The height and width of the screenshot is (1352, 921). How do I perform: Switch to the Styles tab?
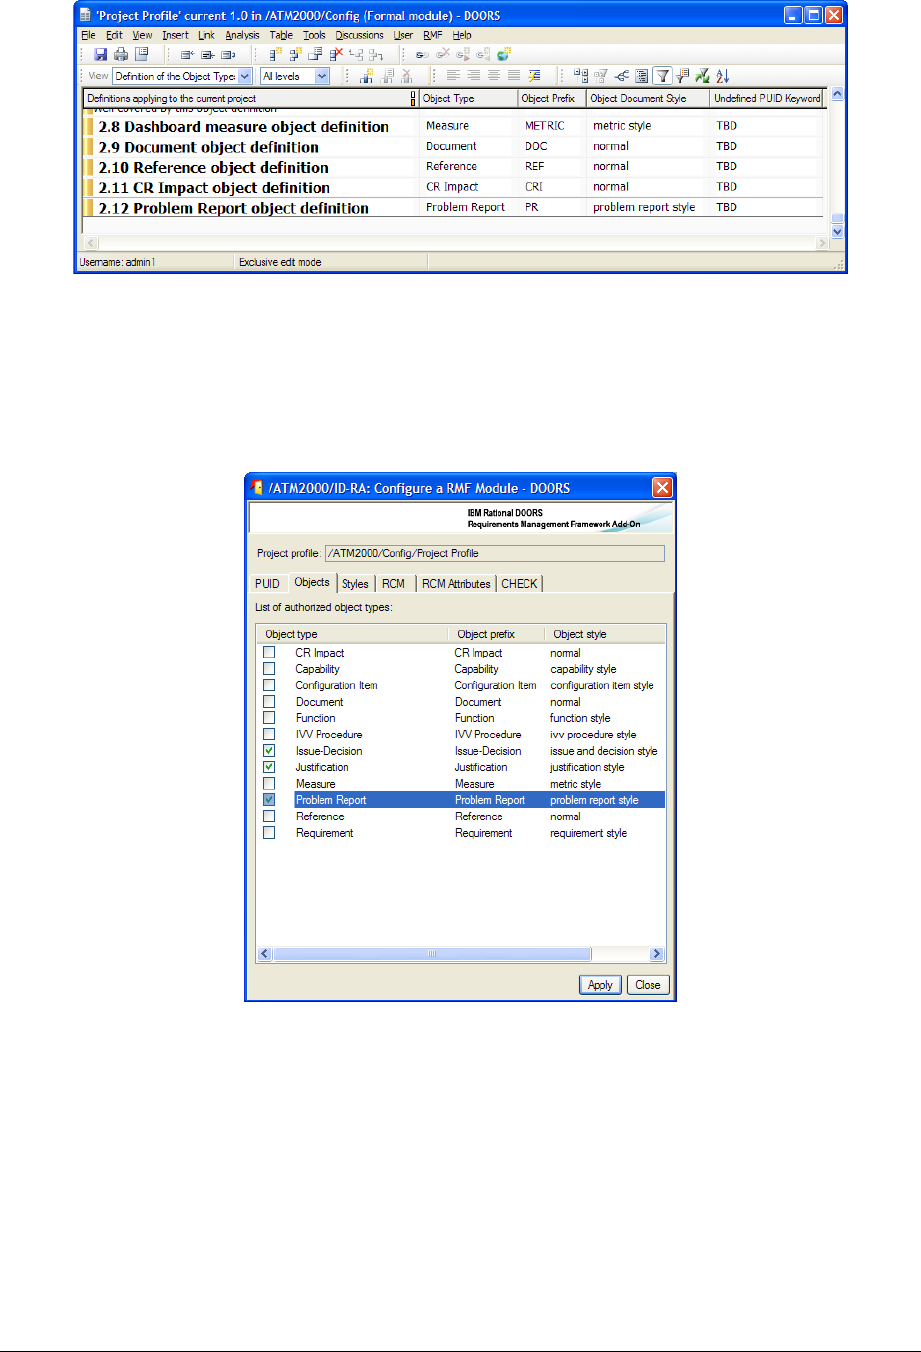click(x=355, y=584)
